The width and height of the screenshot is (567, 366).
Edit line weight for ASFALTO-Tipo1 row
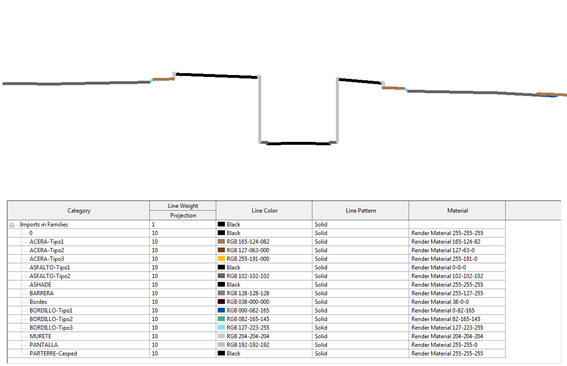coord(183,267)
